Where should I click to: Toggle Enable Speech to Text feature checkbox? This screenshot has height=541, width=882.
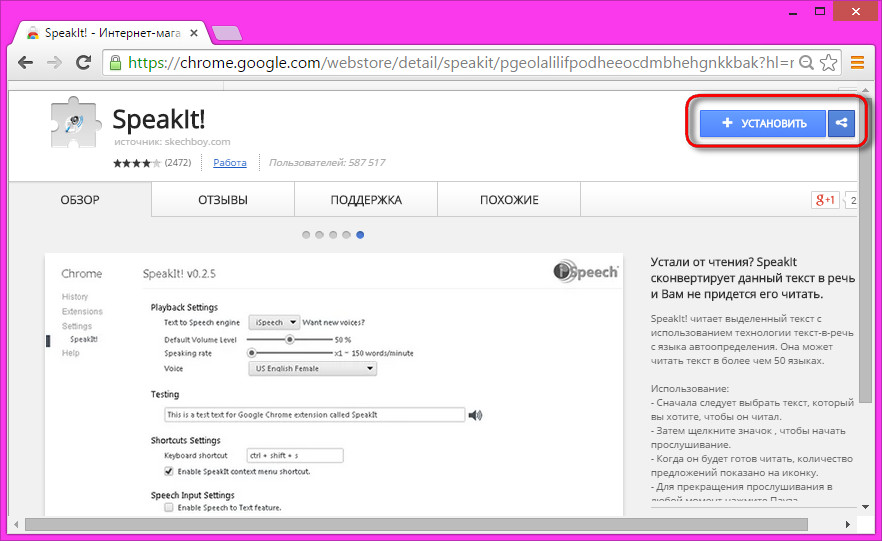click(169, 507)
